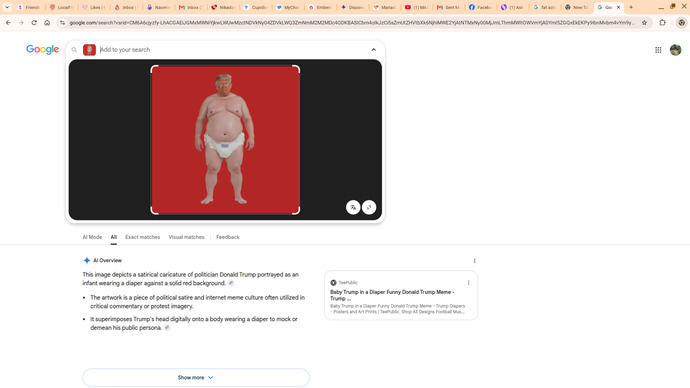This screenshot has height=388, width=690.
Task: Click source link icon after 'public persona'
Action: pyautogui.click(x=167, y=328)
